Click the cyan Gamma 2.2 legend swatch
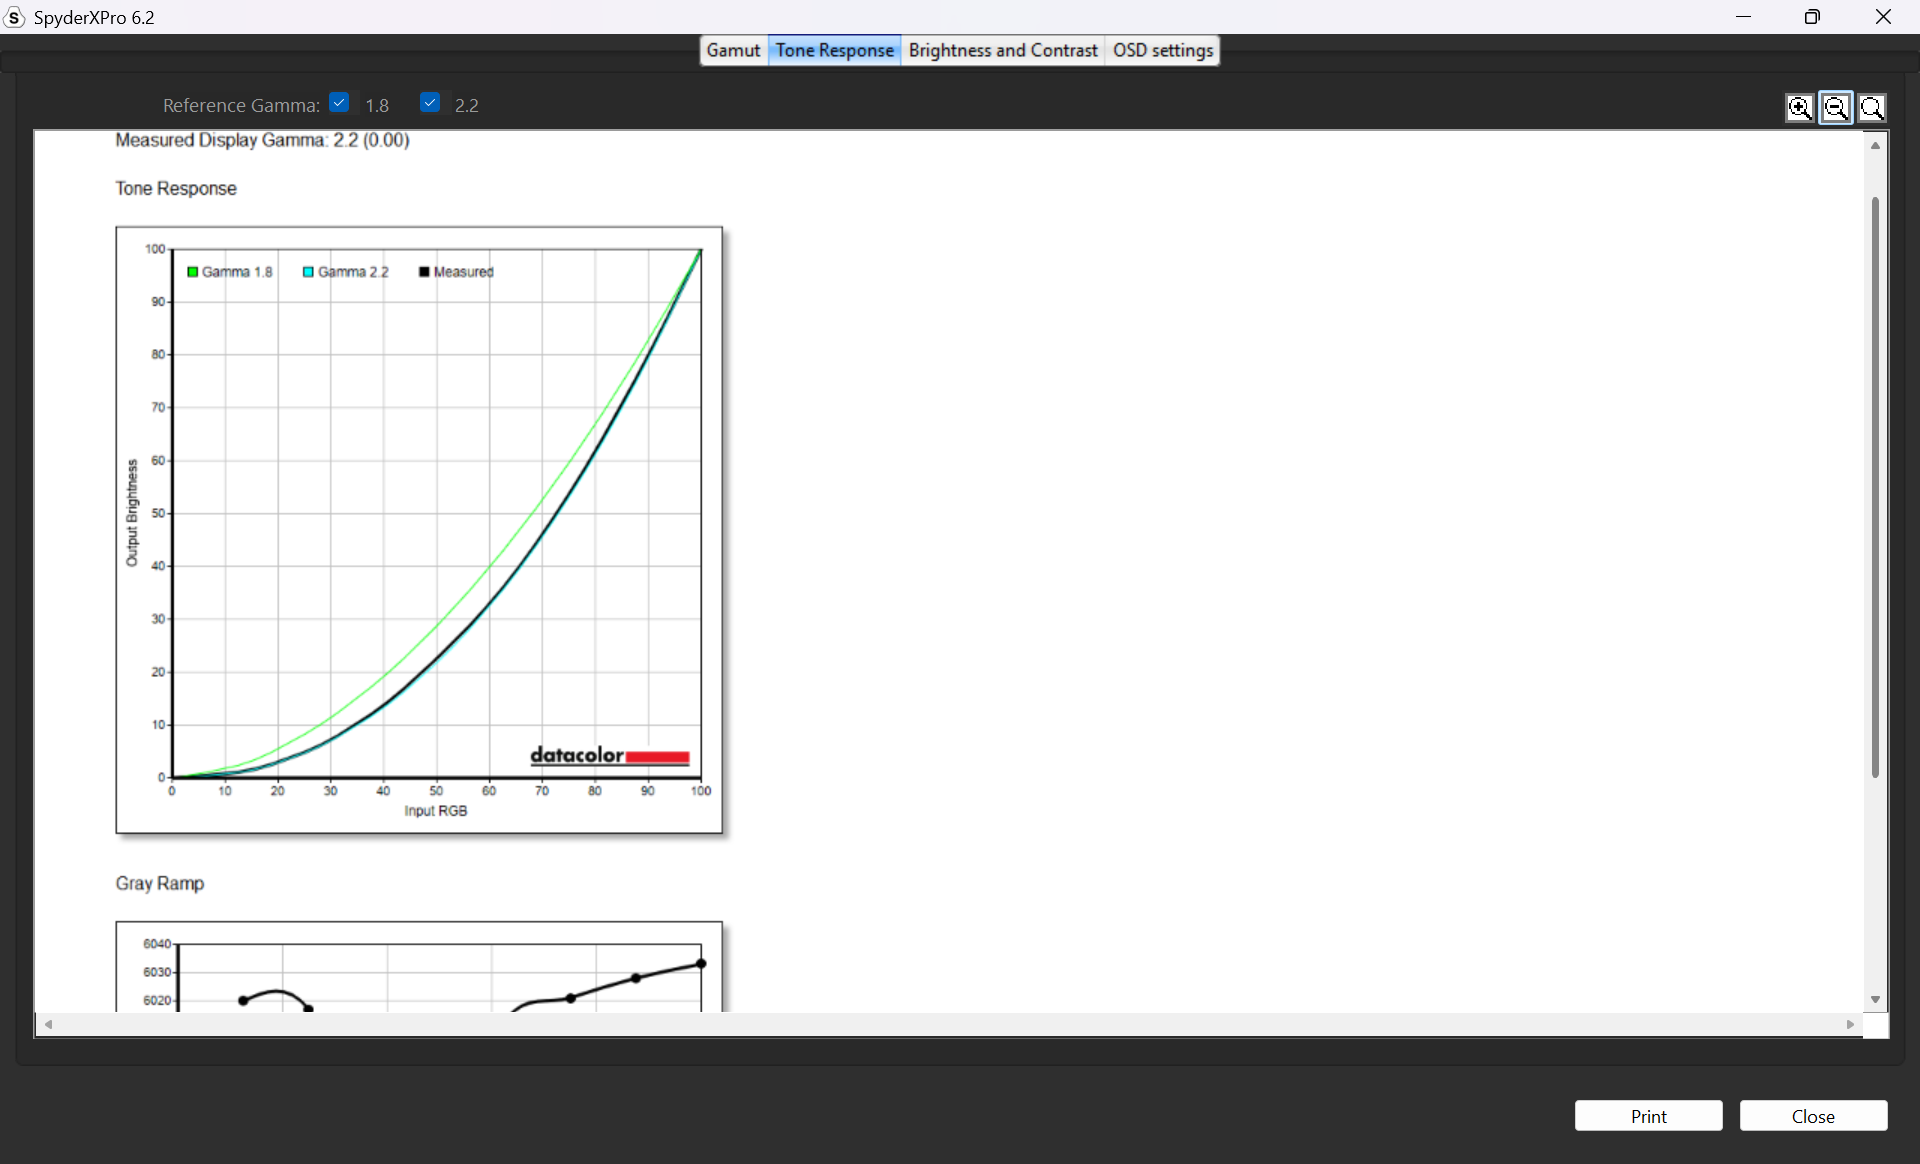This screenshot has height=1164, width=1920. (308, 272)
